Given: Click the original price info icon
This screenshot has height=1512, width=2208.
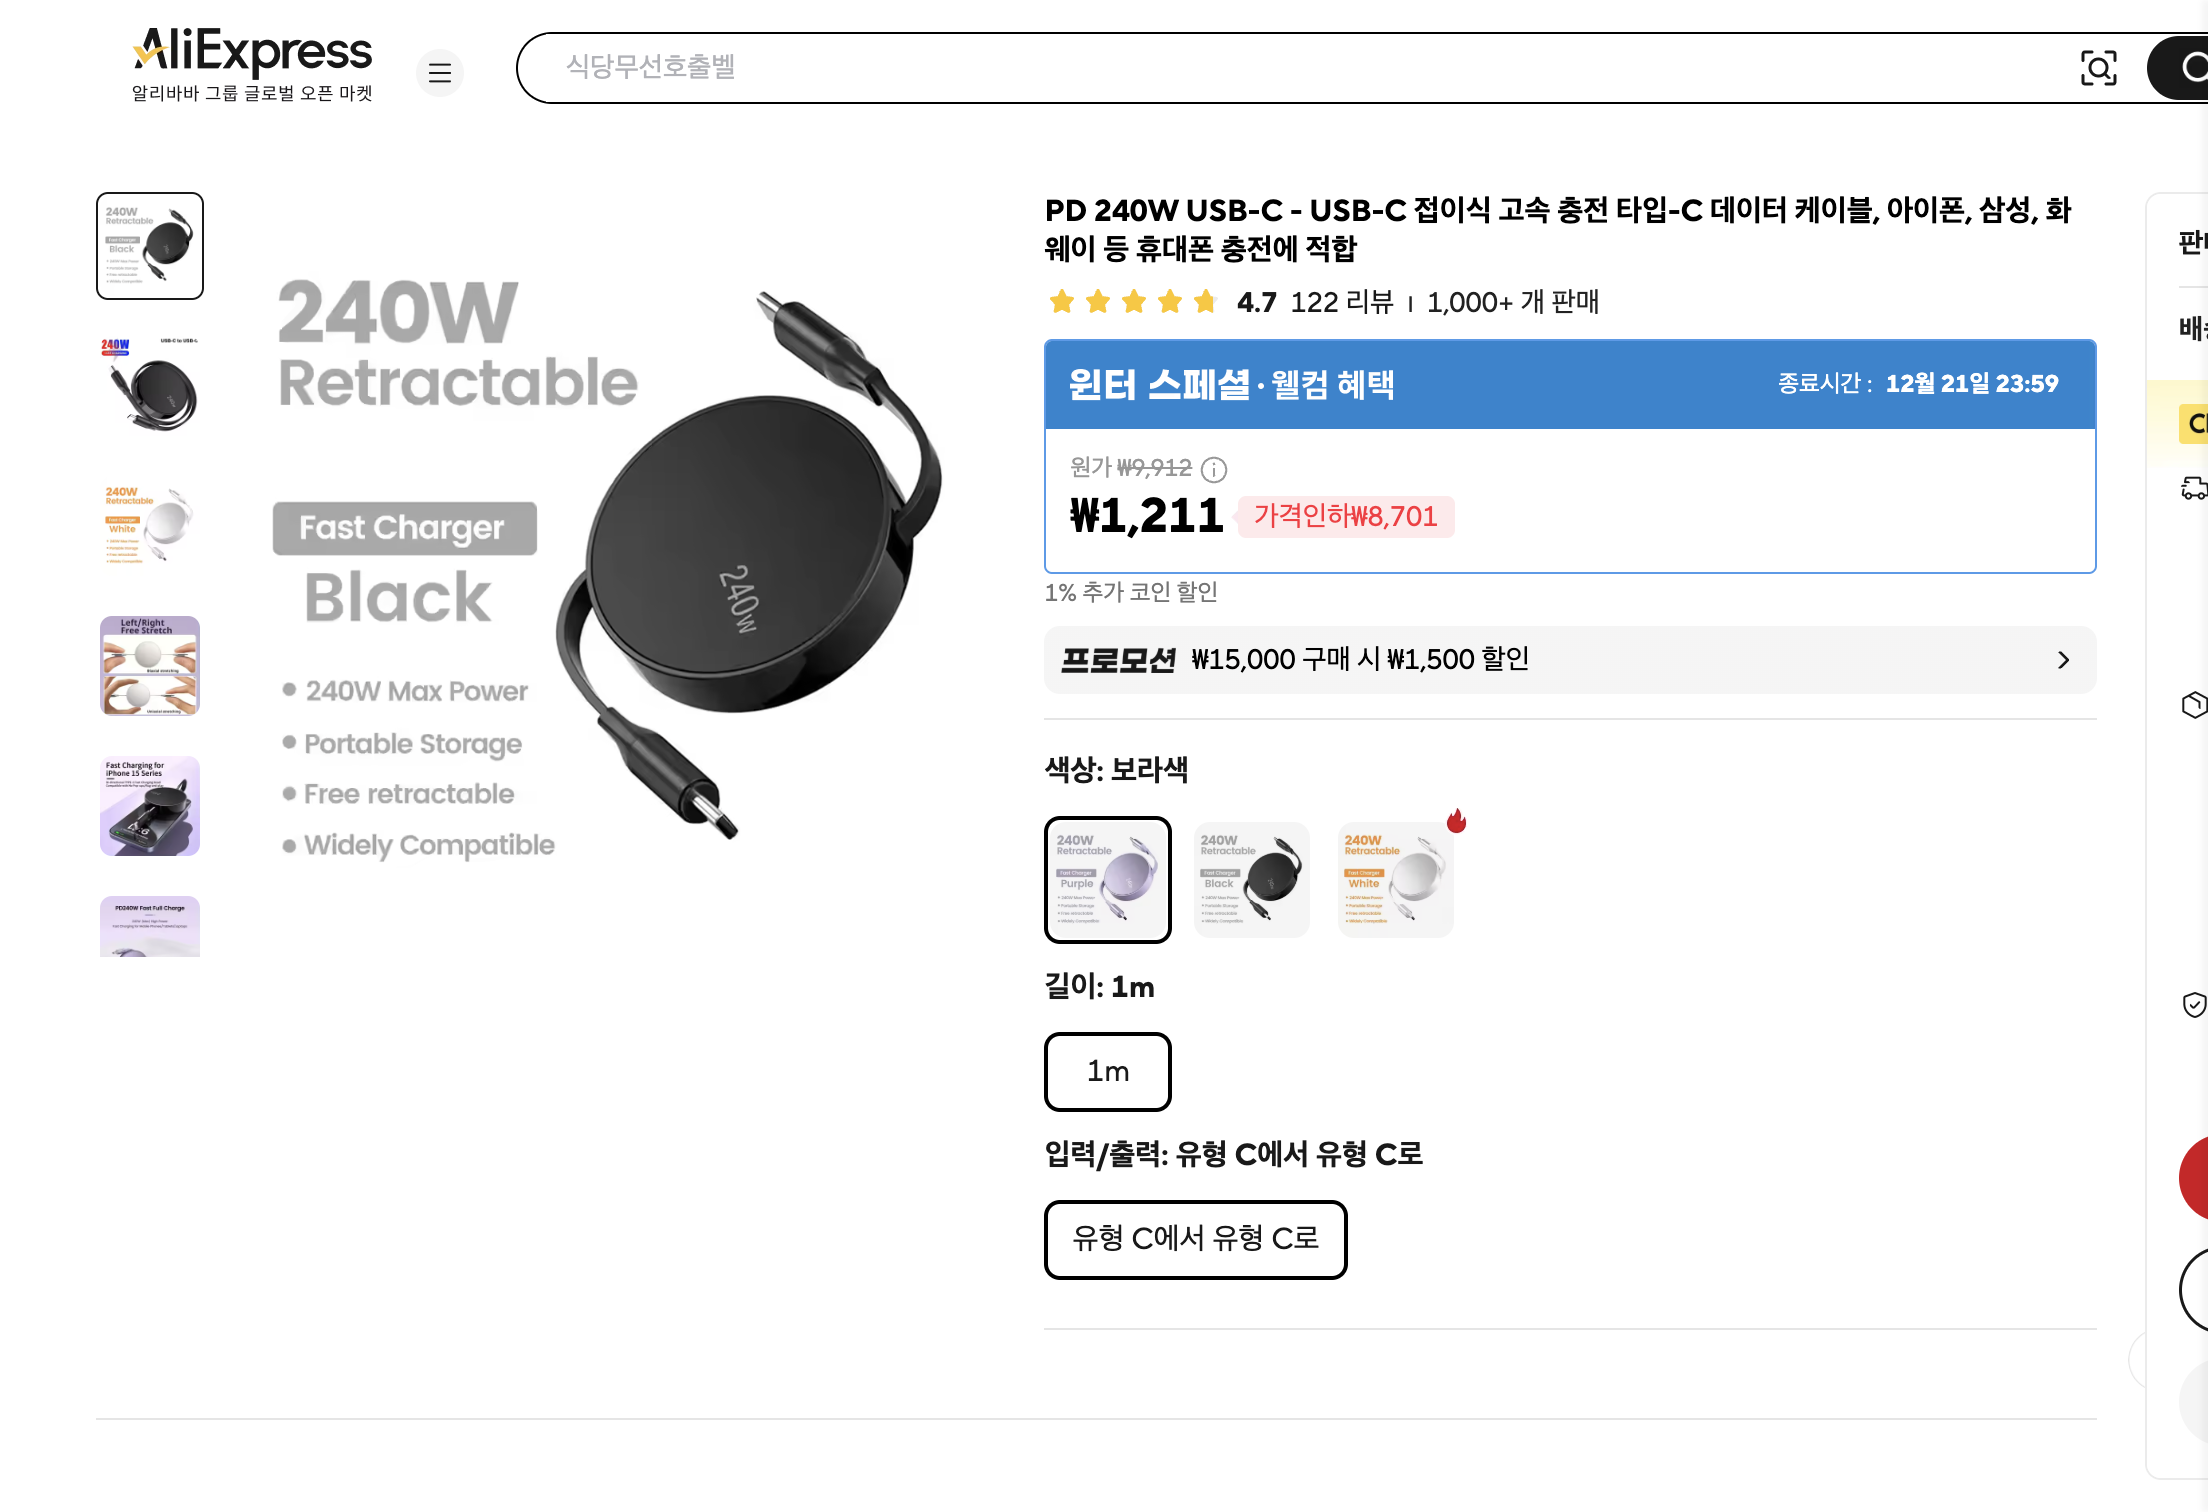Looking at the screenshot, I should 1214,470.
